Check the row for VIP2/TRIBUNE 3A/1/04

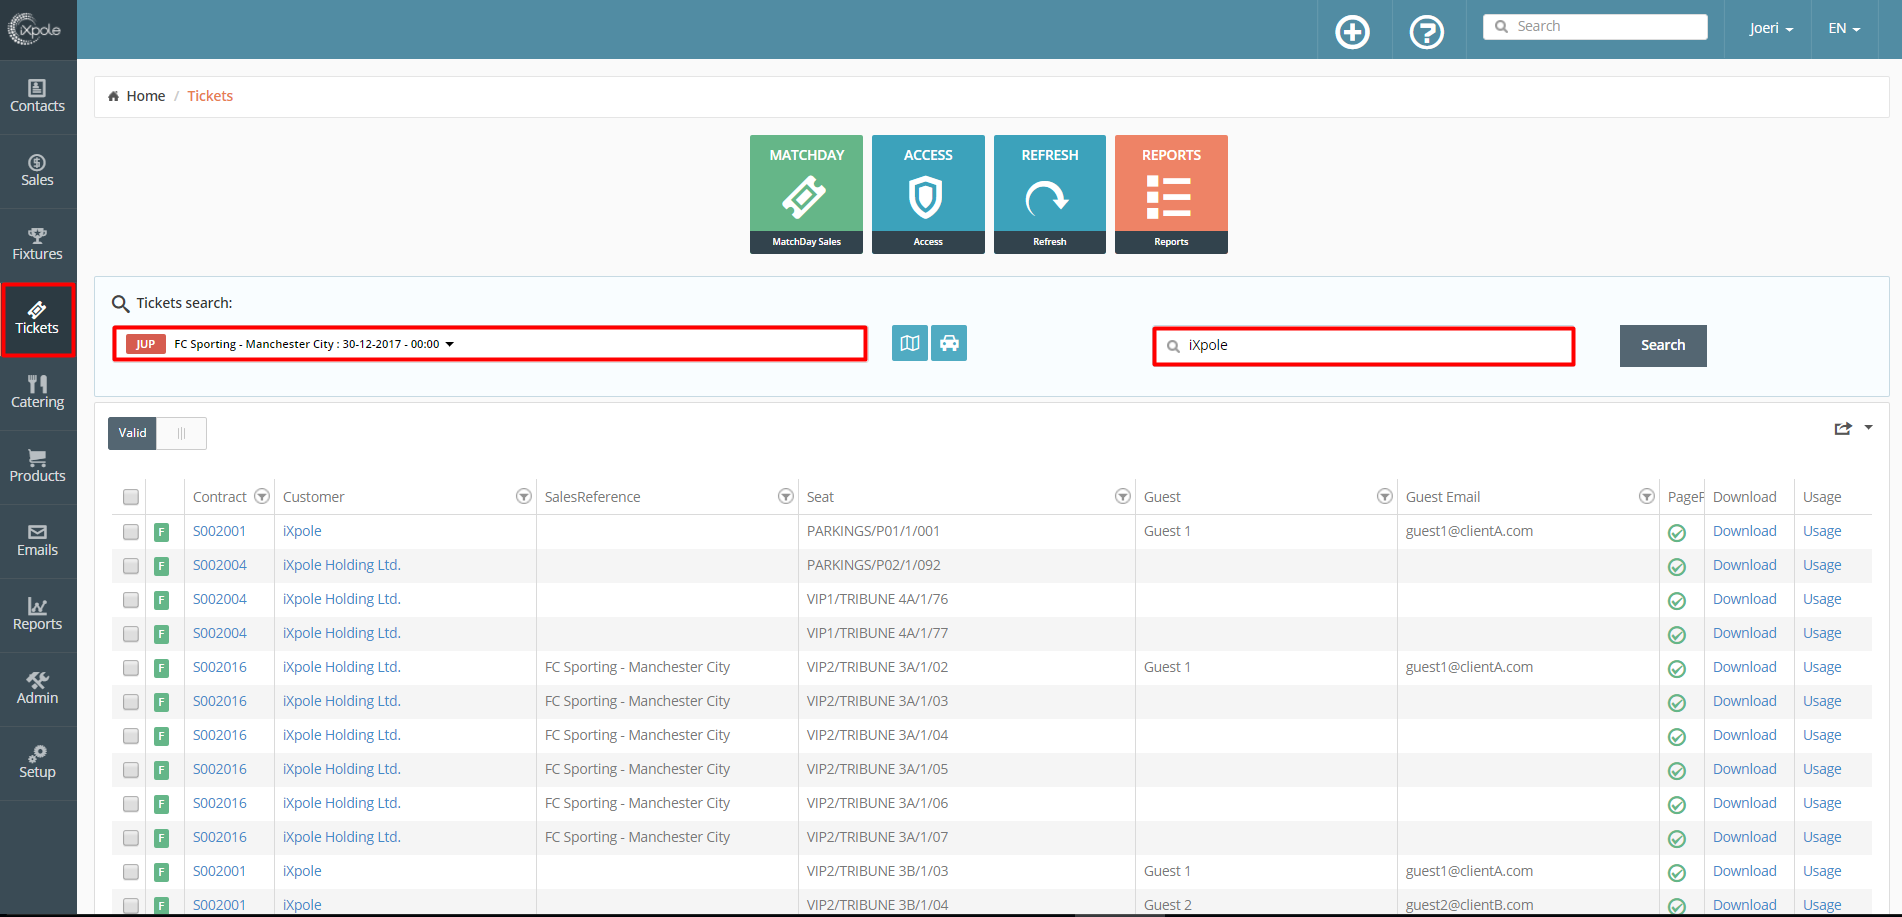coord(131,736)
